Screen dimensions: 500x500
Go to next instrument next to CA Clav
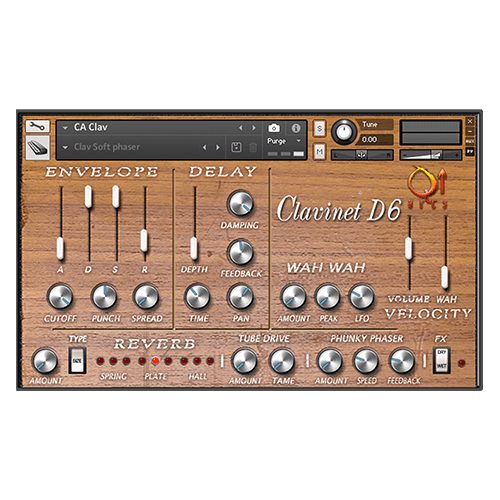point(254,128)
